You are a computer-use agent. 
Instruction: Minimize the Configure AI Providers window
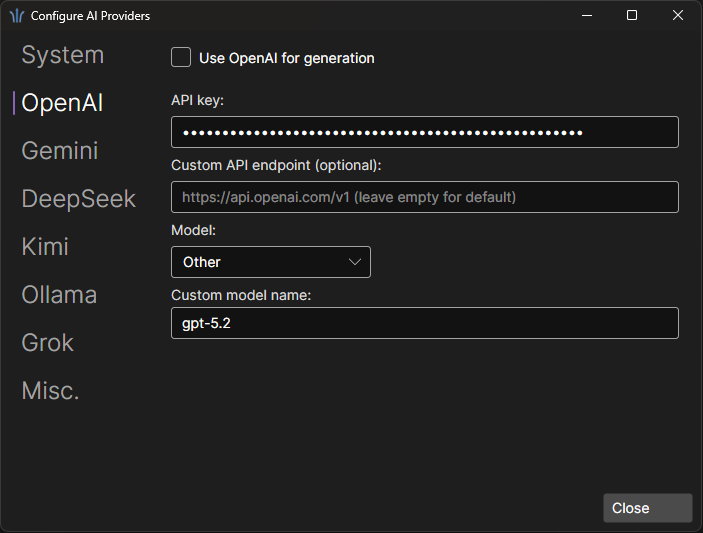585,16
